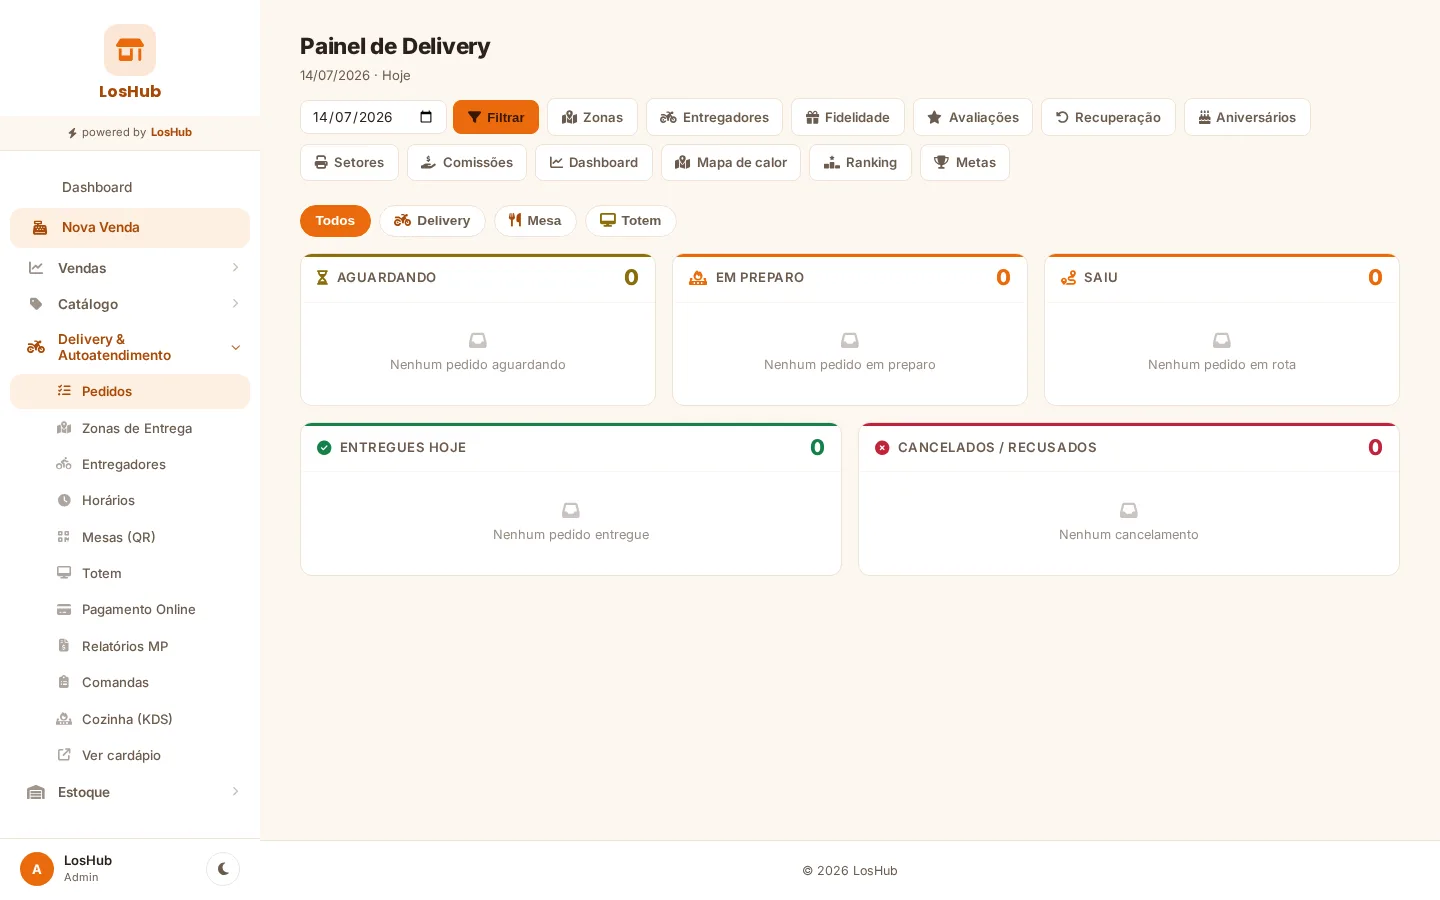Viewport: 1440px width, 900px height.
Task: Open Zonas de Entrega sidebar item
Action: [130, 428]
